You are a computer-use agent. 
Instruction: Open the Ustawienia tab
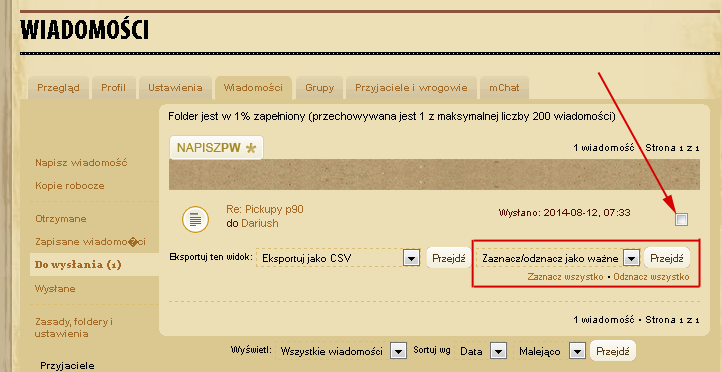(175, 88)
